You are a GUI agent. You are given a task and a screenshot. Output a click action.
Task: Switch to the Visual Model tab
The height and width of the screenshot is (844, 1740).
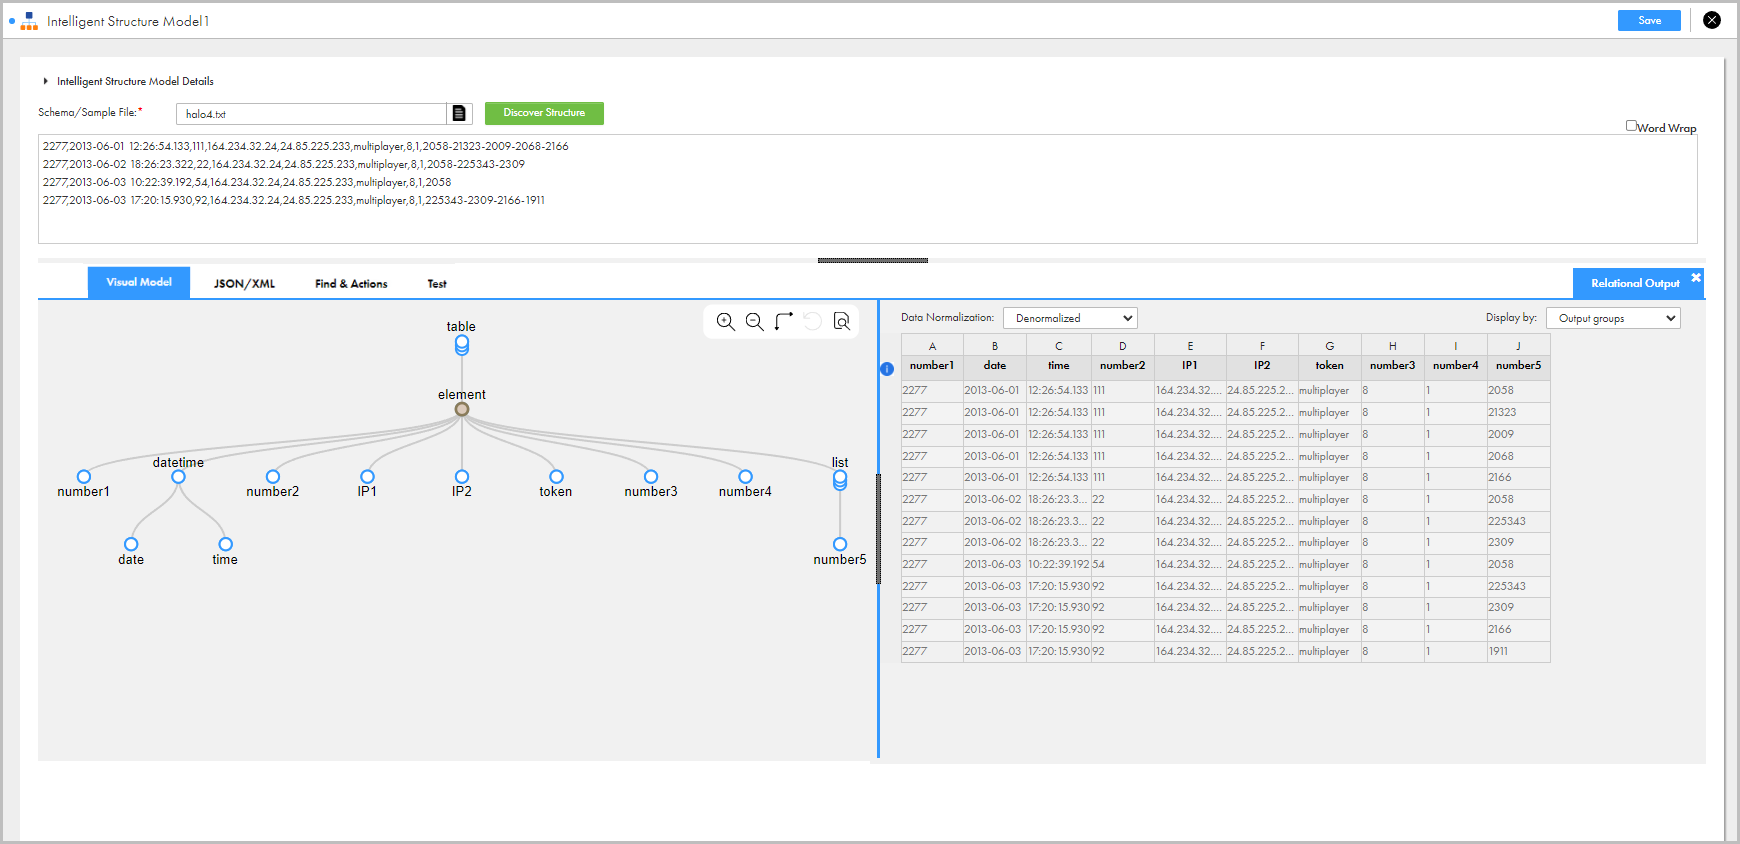tap(139, 282)
